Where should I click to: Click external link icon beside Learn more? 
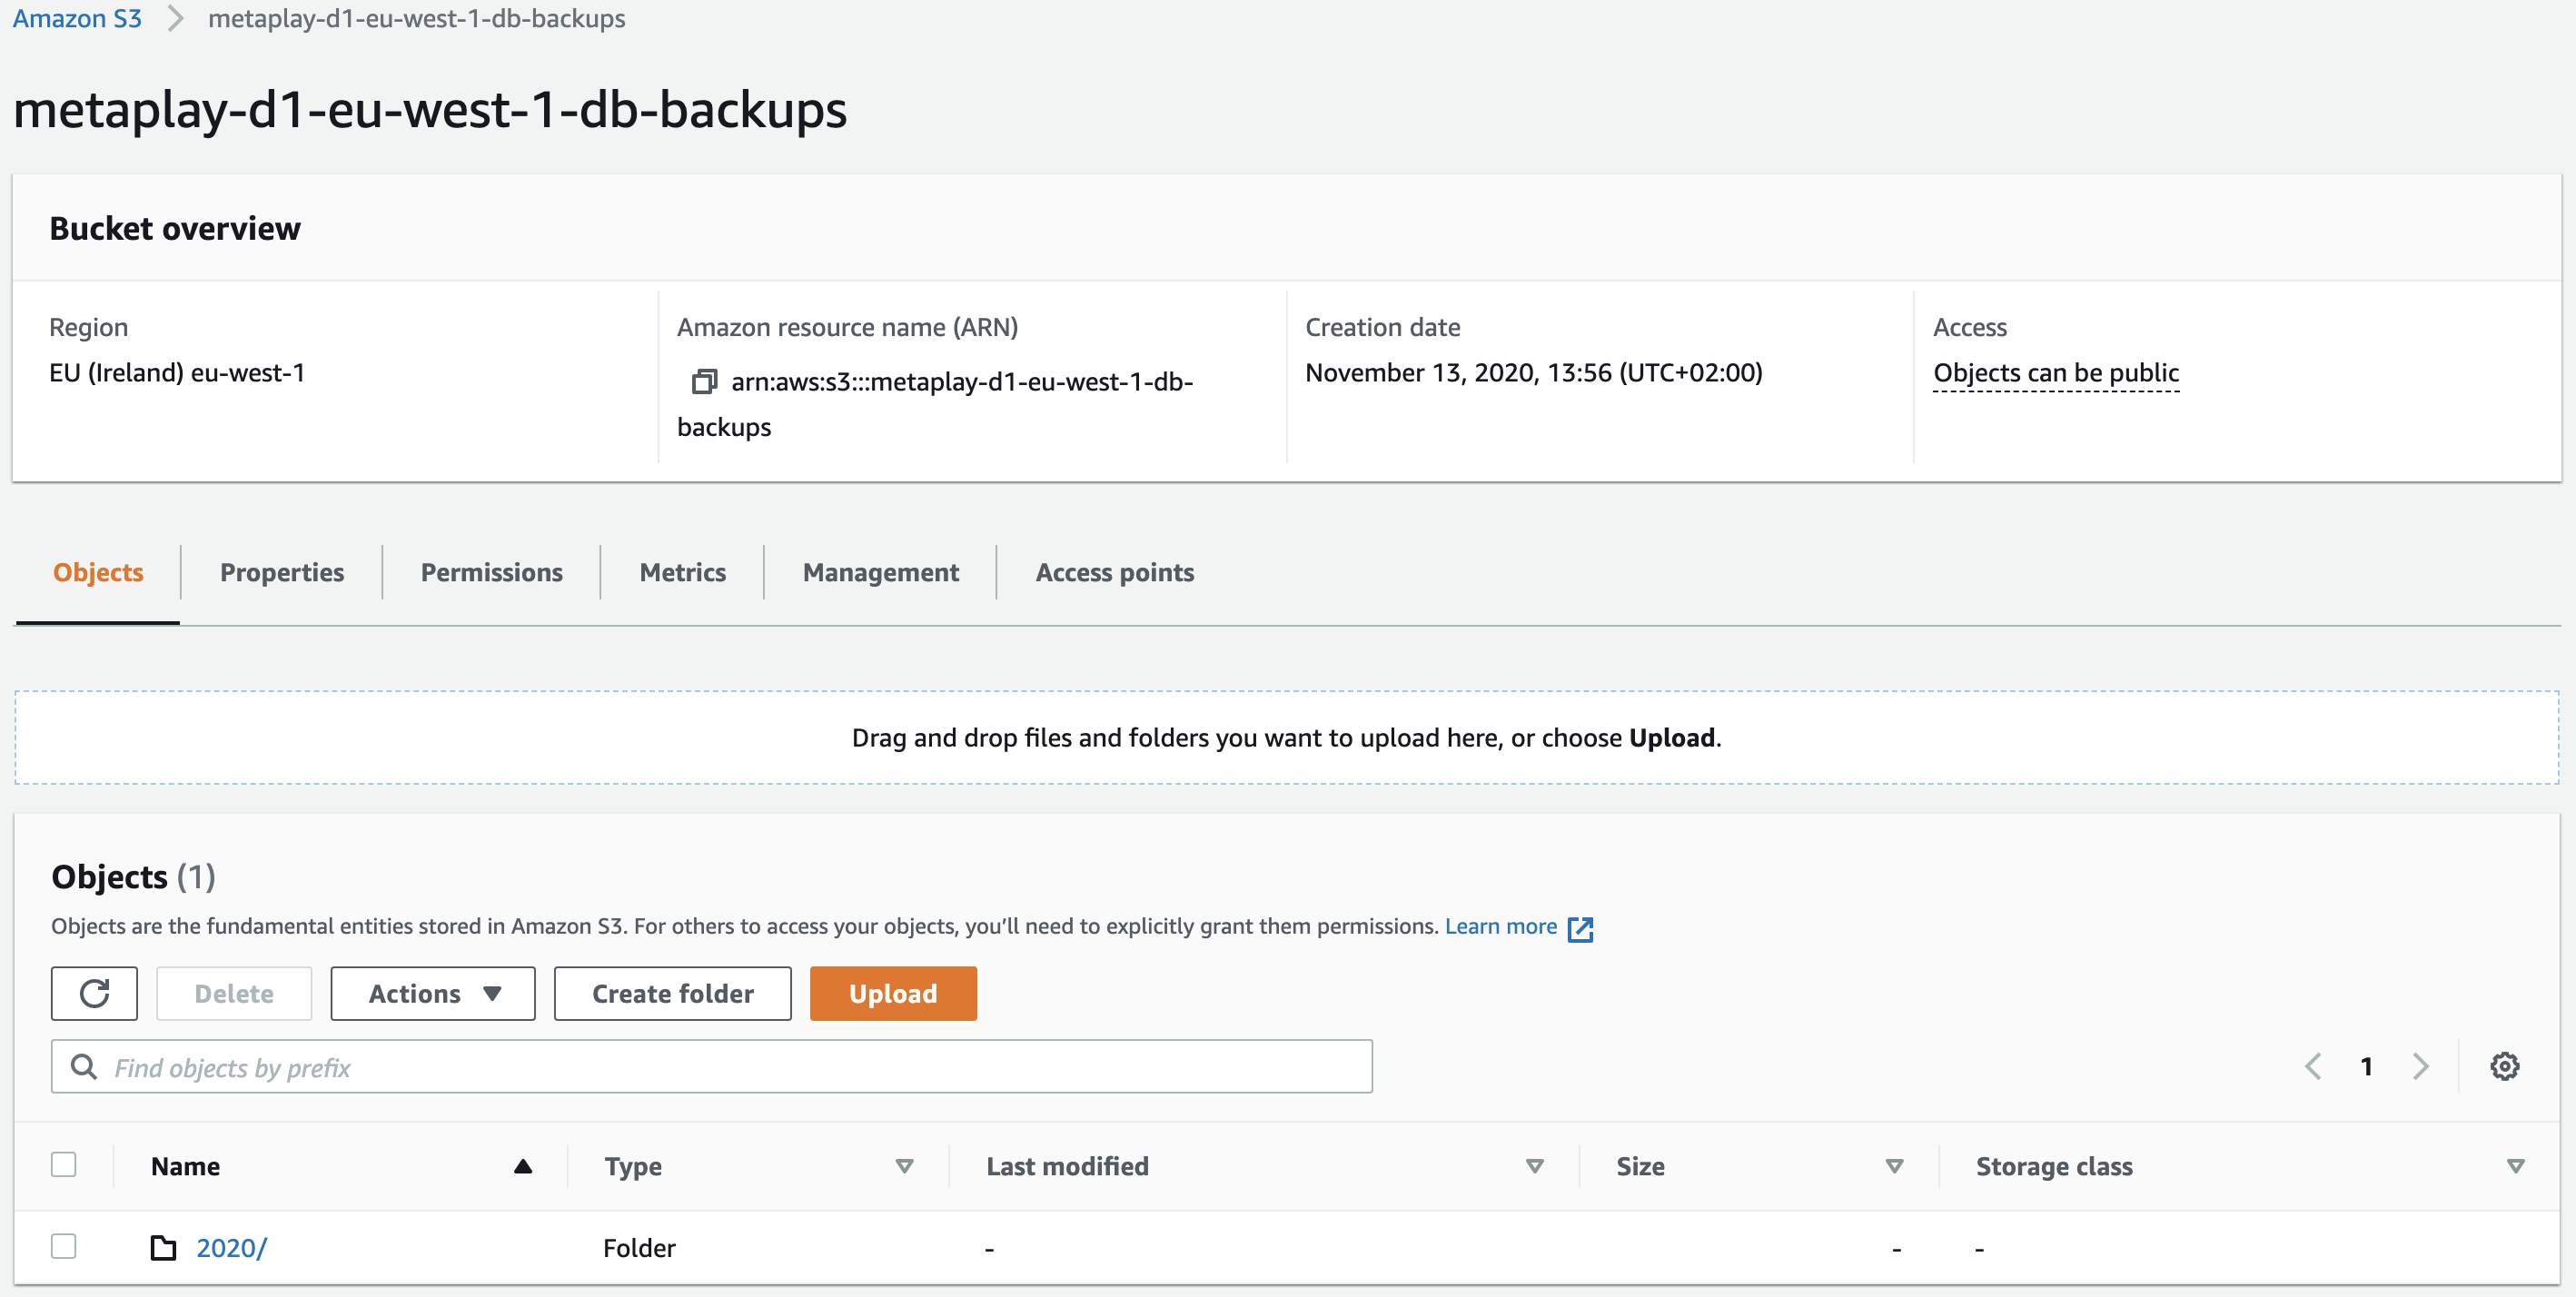coord(1580,929)
